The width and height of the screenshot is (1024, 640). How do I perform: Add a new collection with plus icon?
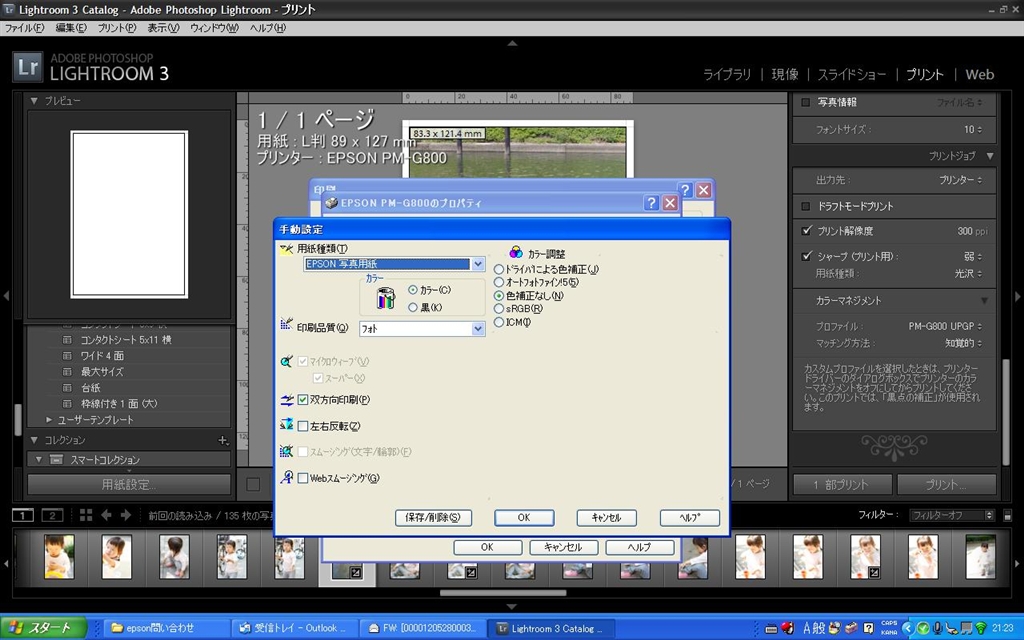[x=223, y=440]
